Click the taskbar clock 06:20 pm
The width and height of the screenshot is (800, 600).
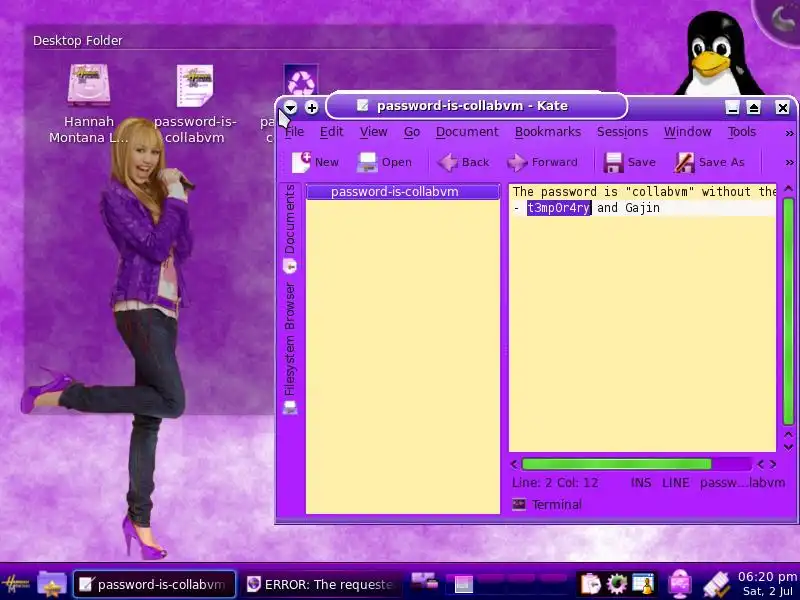click(x=767, y=577)
